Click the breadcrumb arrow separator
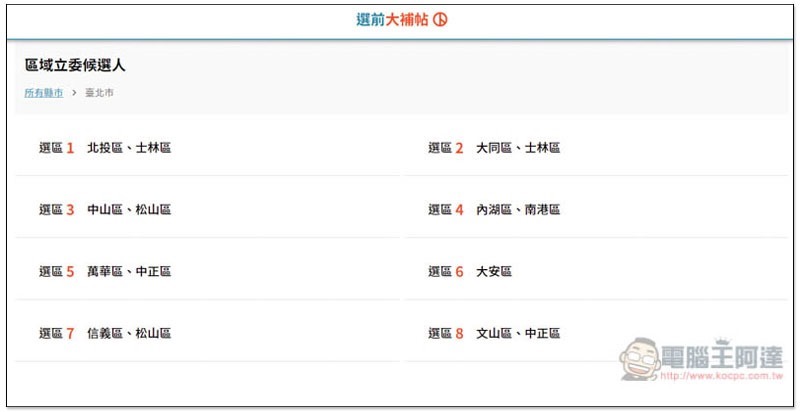The image size is (800, 412). (x=74, y=93)
